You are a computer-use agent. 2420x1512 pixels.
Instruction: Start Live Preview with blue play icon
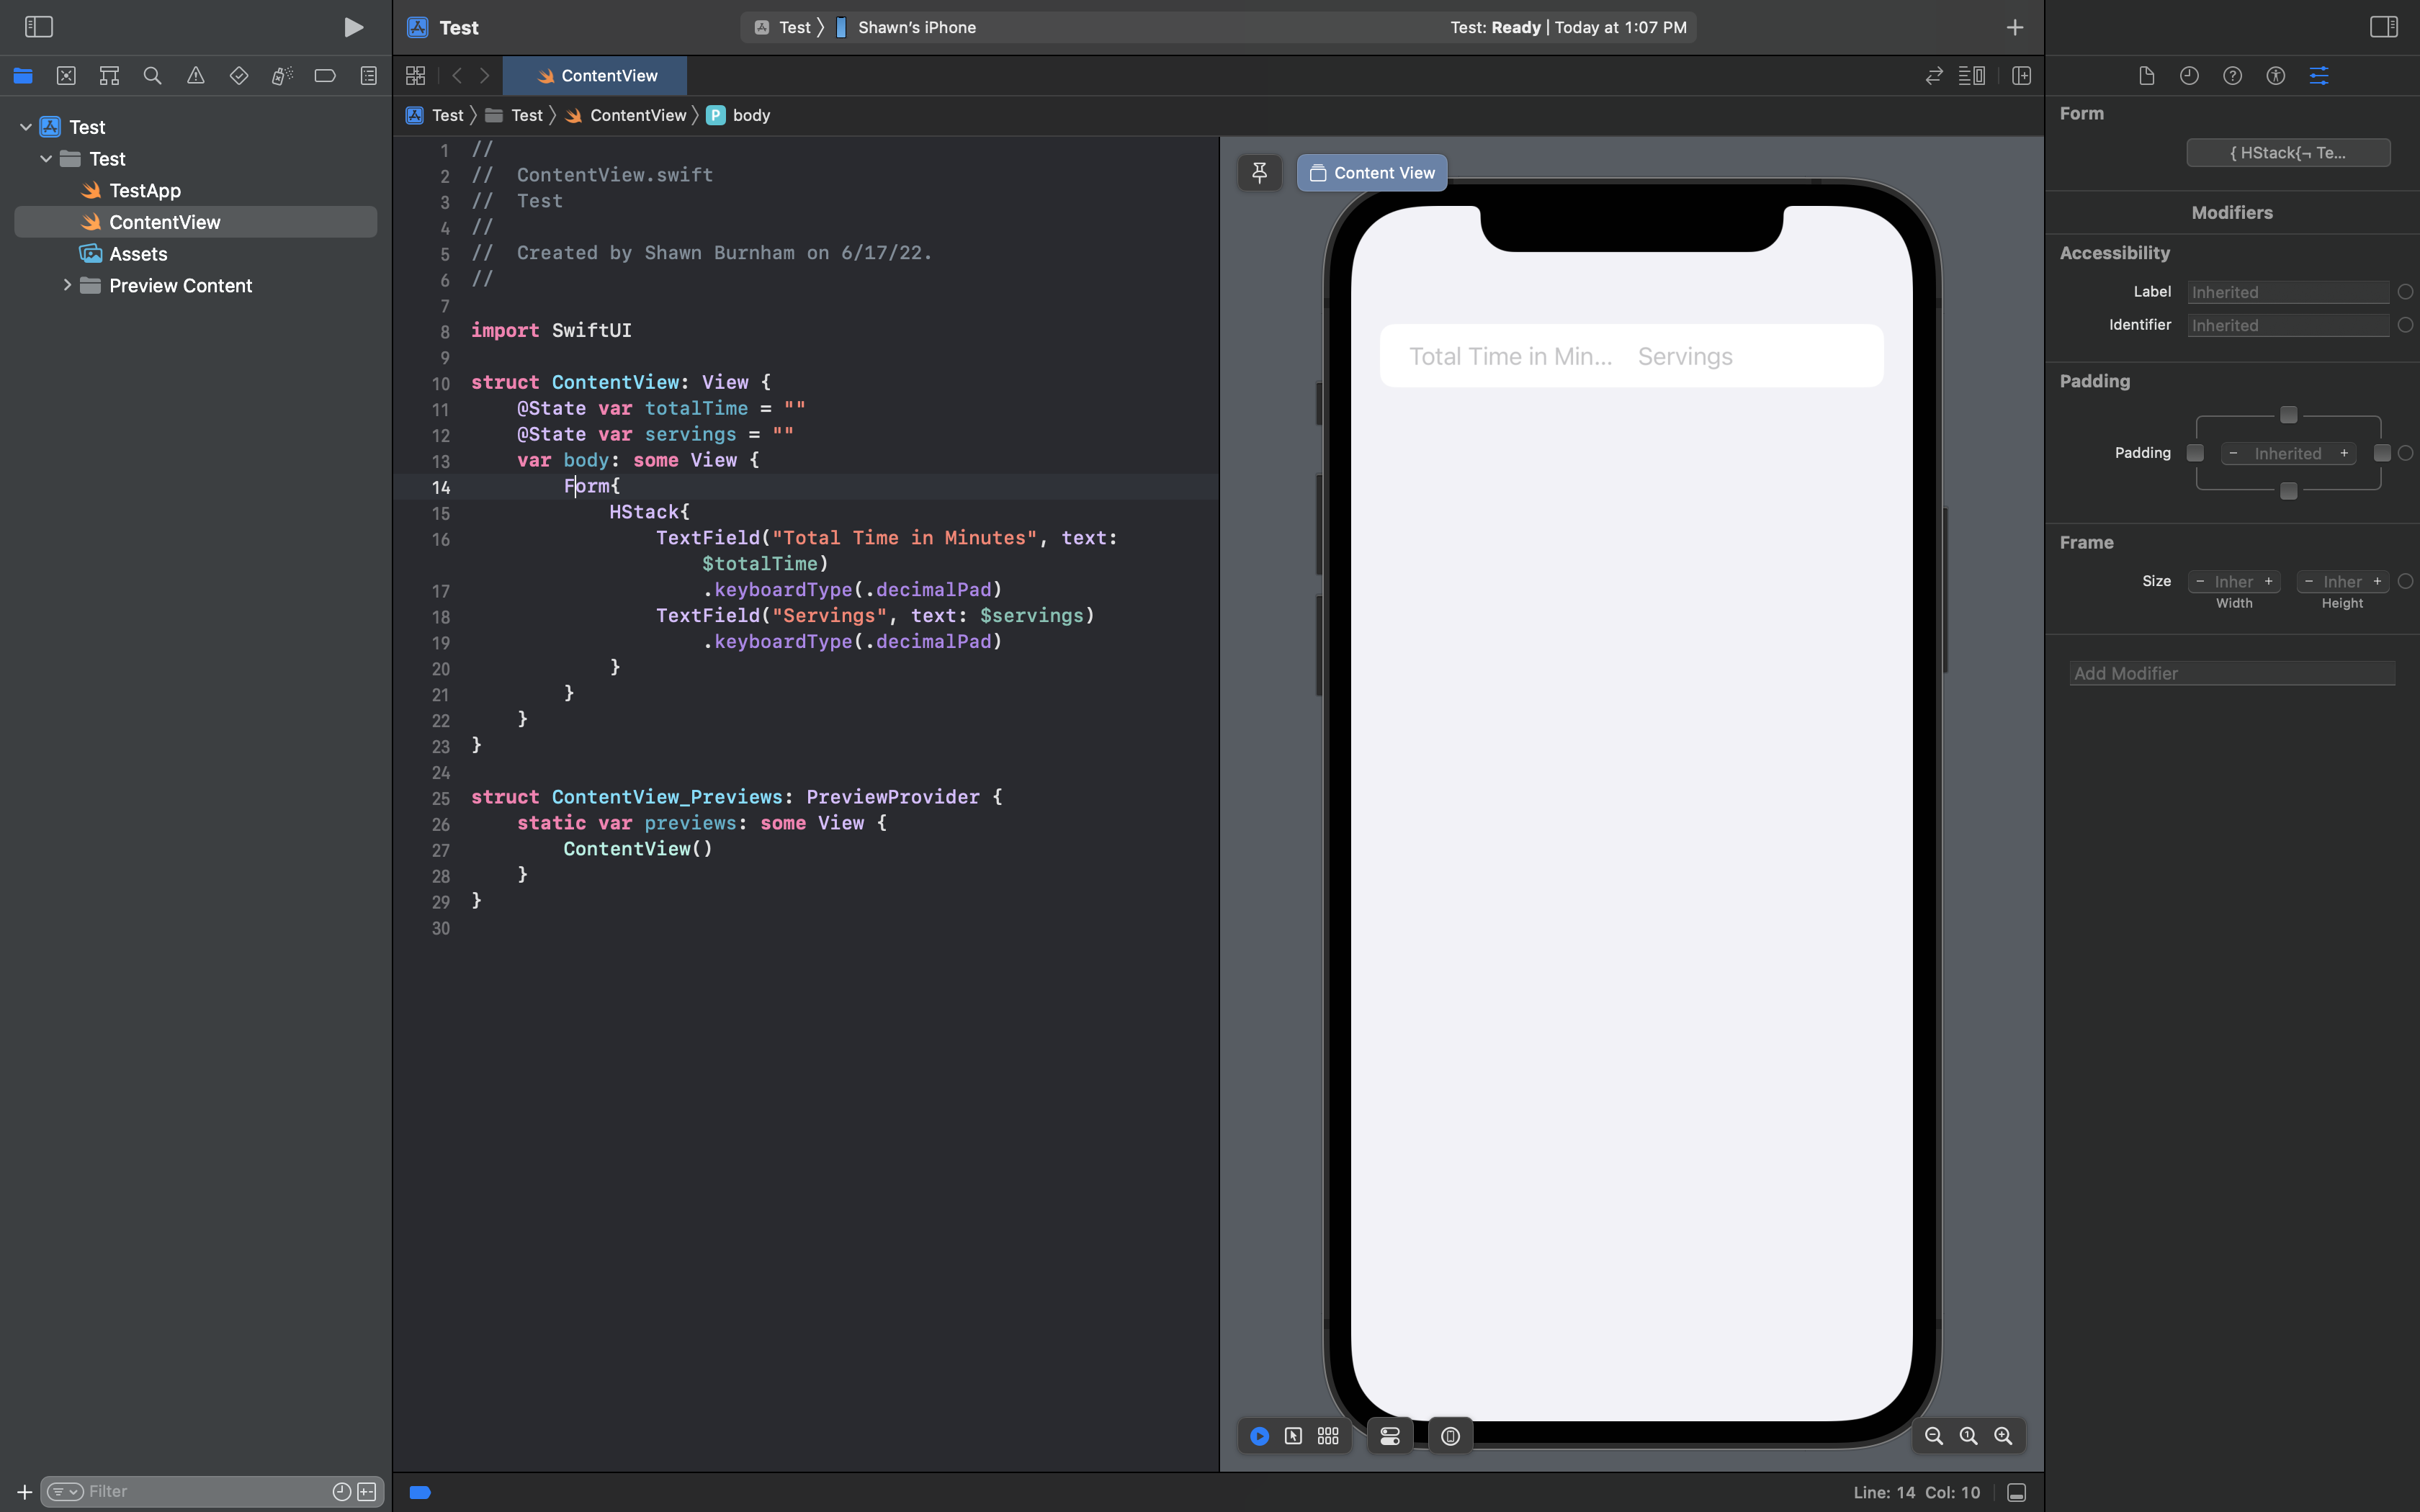tap(1259, 1436)
